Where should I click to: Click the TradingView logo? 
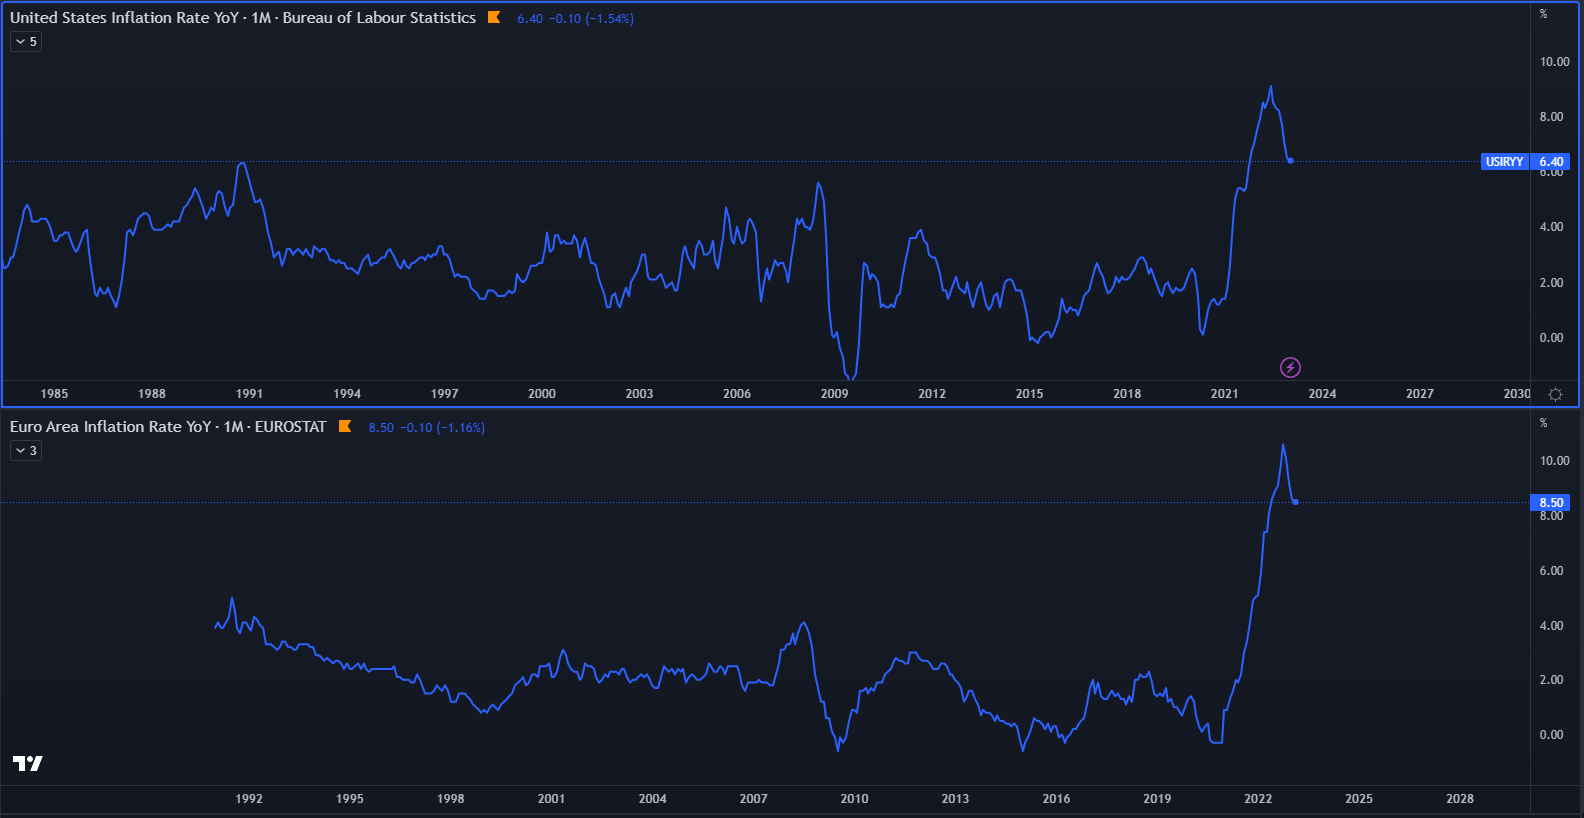(27, 763)
